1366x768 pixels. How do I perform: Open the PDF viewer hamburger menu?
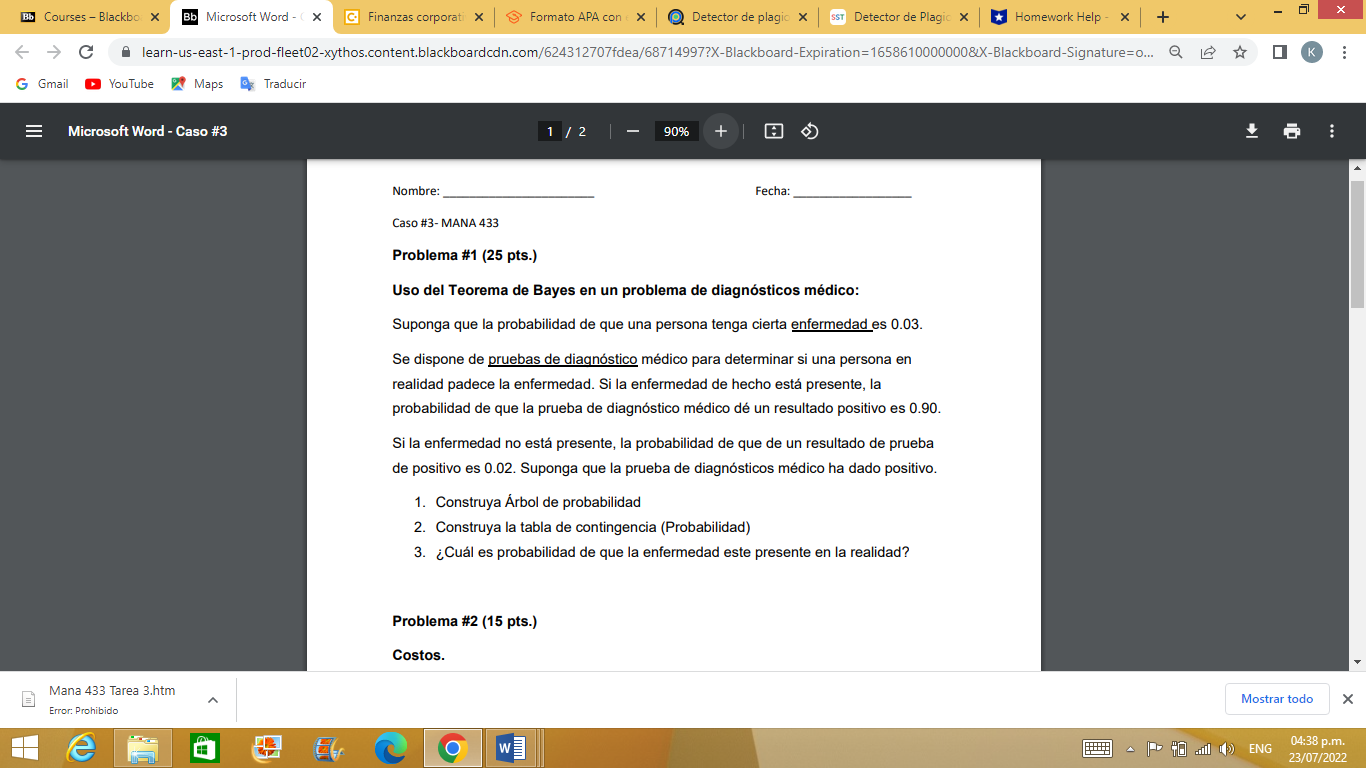click(34, 130)
